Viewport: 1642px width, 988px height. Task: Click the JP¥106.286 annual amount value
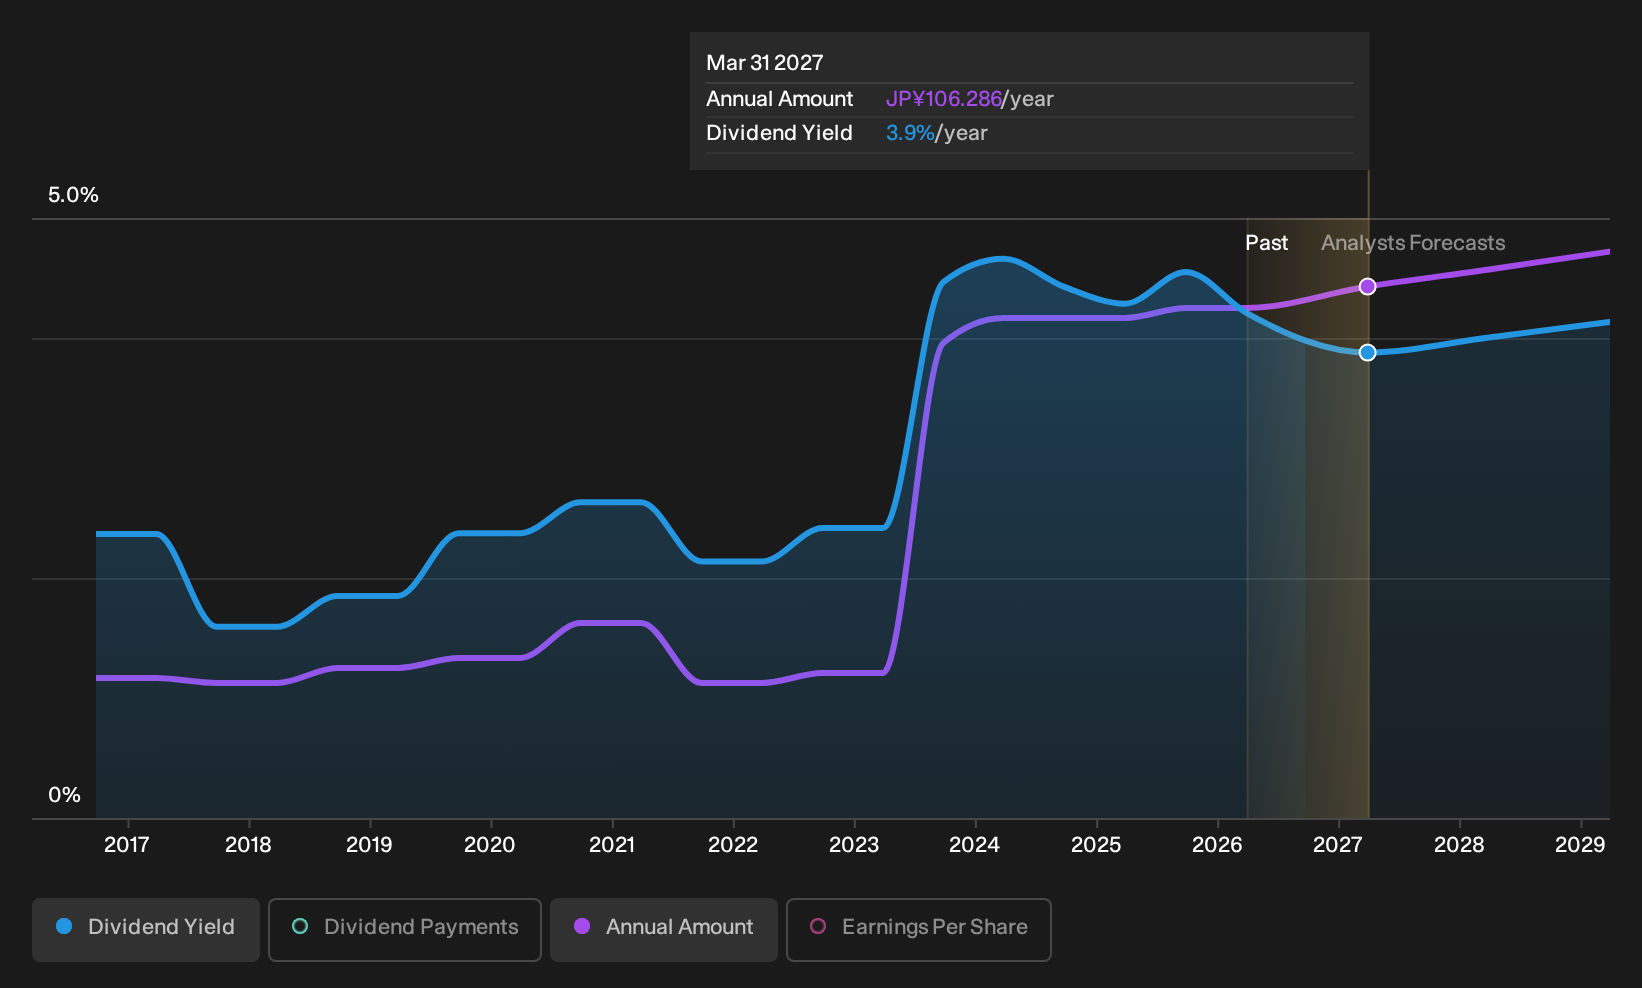[944, 99]
